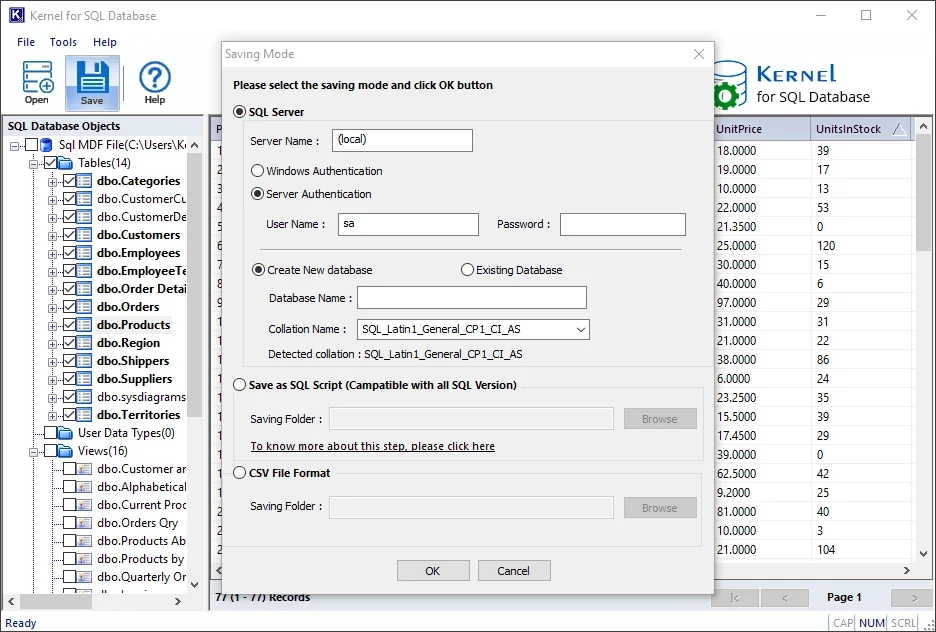Click the dbo.Shippers table icon
This screenshot has width=936, height=632.
[84, 360]
